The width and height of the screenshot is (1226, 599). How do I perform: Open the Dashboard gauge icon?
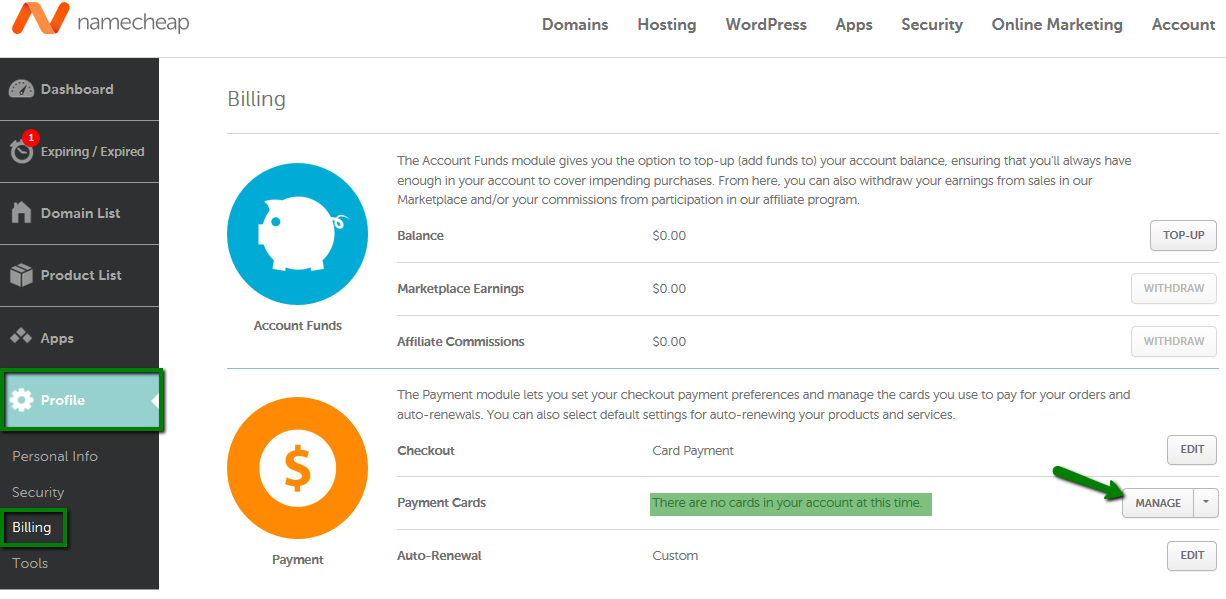(x=21, y=89)
